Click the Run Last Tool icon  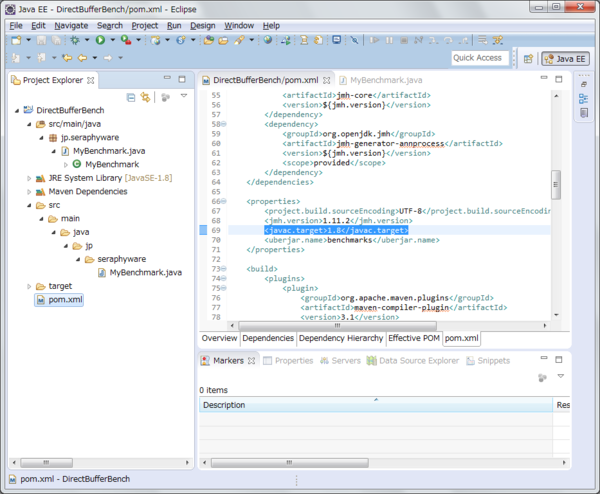point(126,40)
